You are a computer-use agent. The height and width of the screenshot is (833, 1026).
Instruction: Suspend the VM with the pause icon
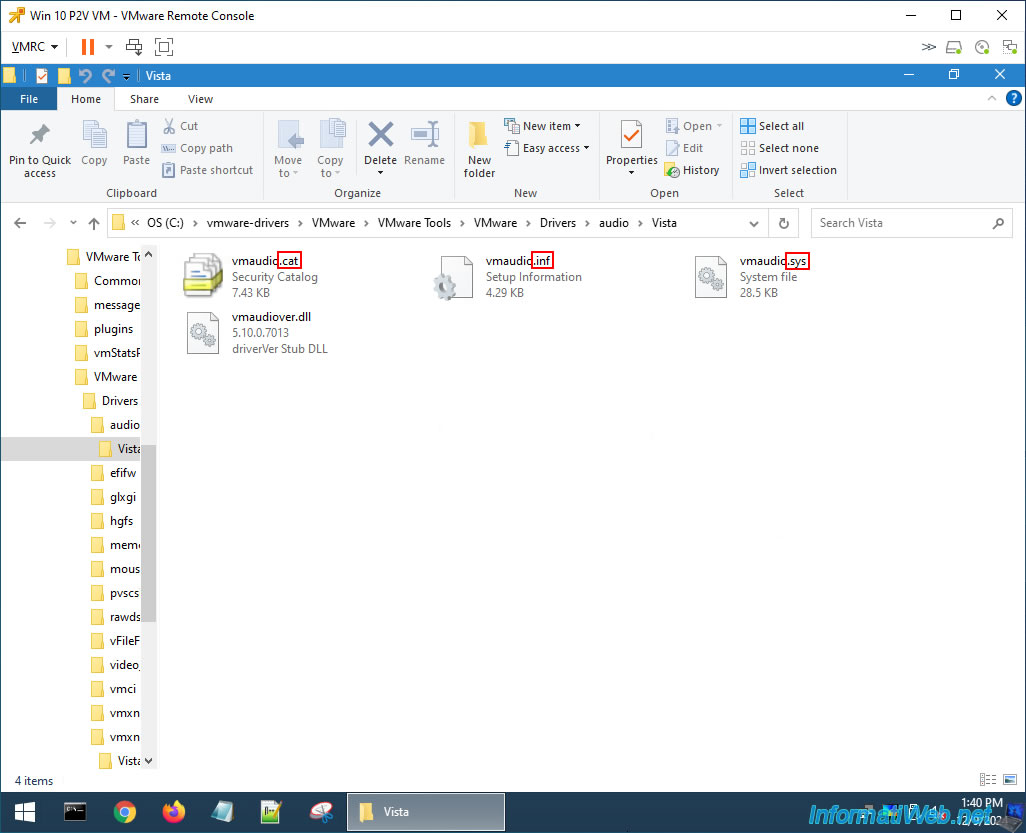[88, 46]
